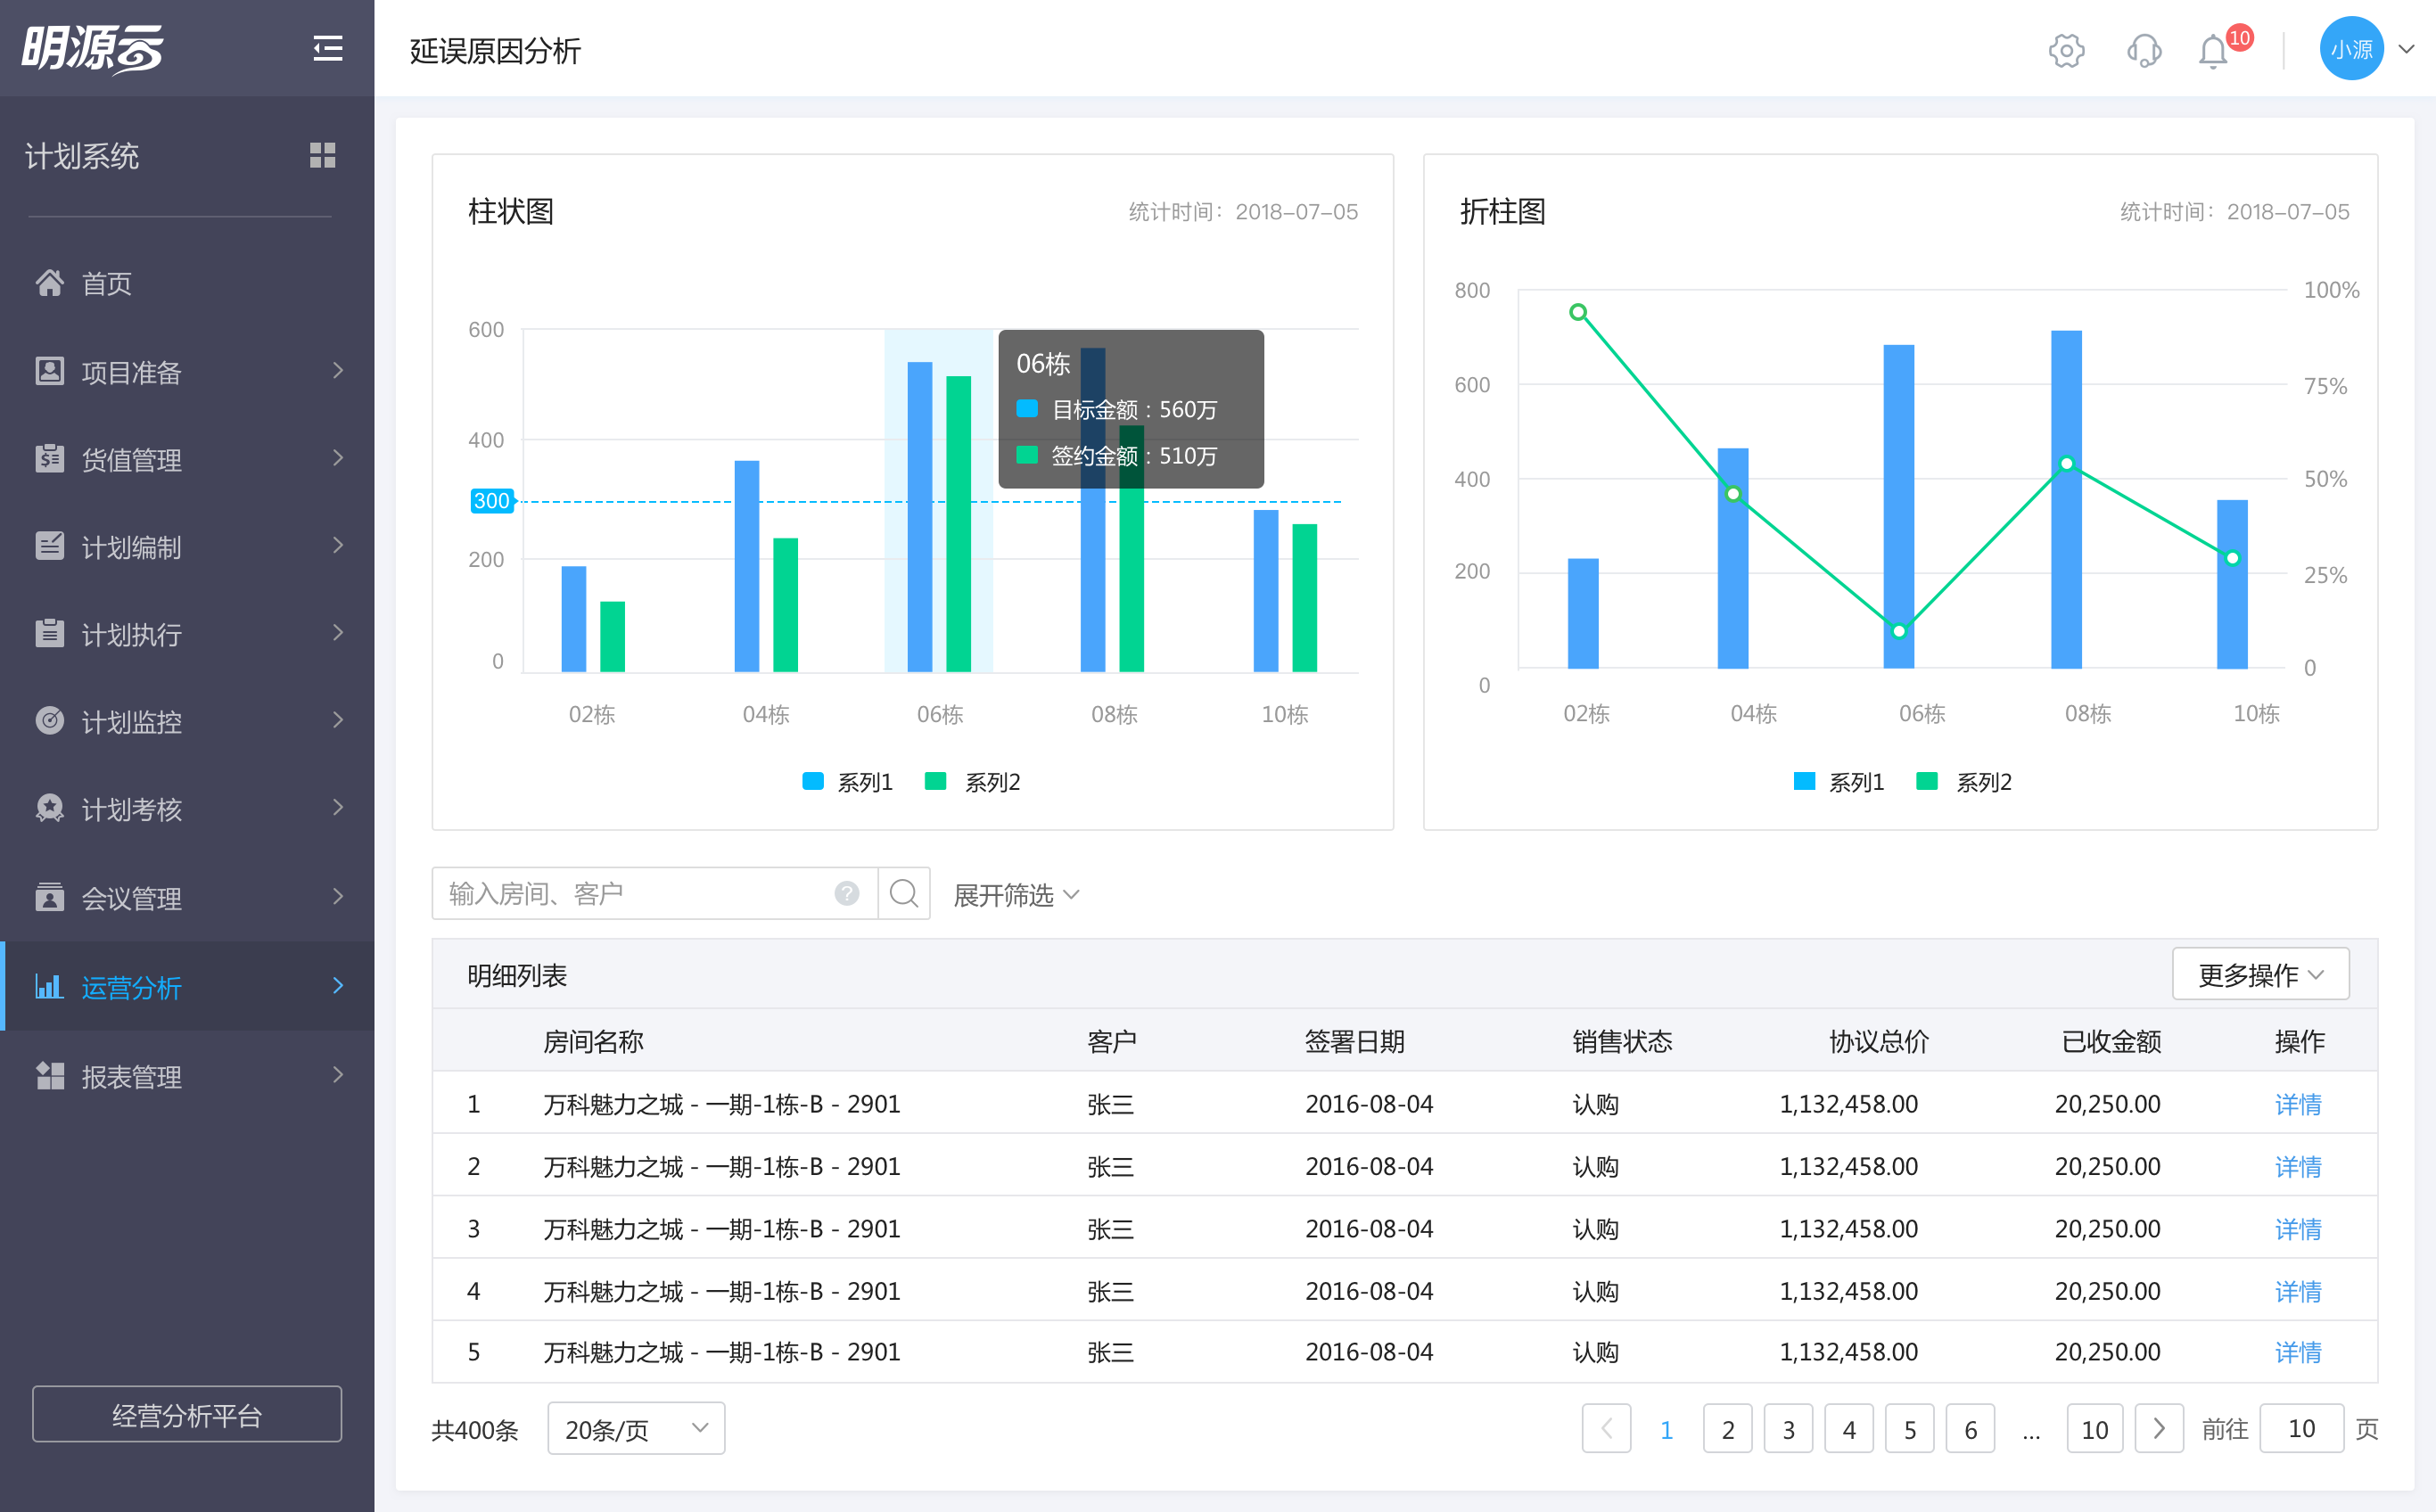The image size is (2436, 1512).
Task: Click the 首页 home icon
Action: [x=49, y=283]
